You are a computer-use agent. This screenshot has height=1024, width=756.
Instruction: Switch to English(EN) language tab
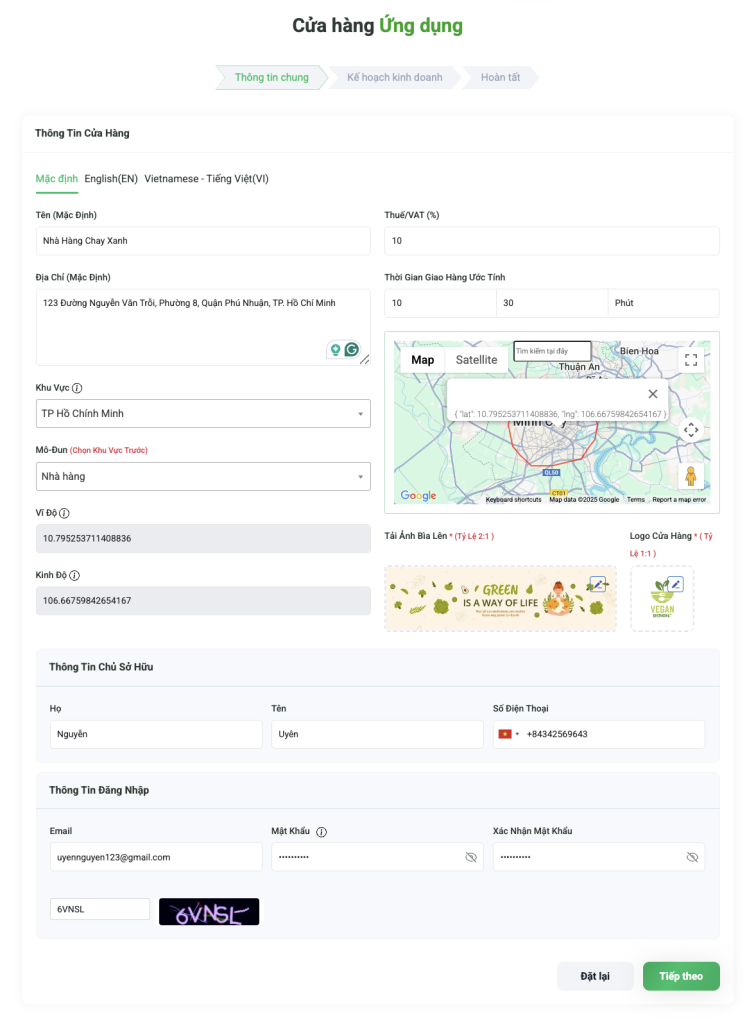click(111, 179)
